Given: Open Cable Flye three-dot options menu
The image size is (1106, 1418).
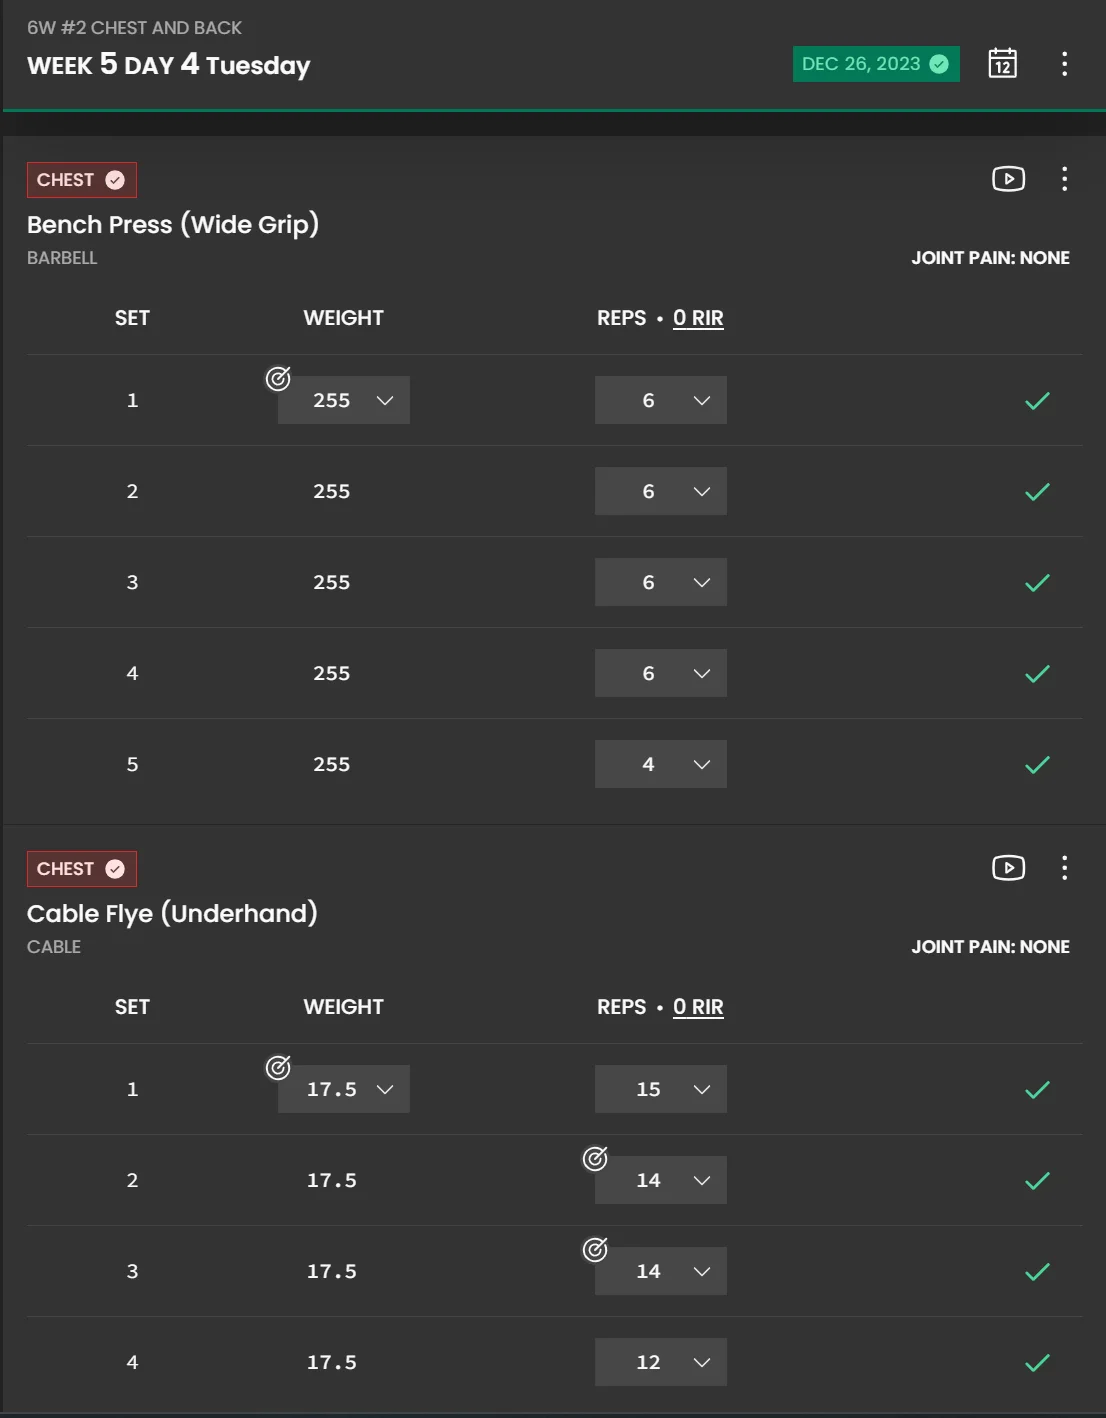Looking at the screenshot, I should tap(1064, 868).
